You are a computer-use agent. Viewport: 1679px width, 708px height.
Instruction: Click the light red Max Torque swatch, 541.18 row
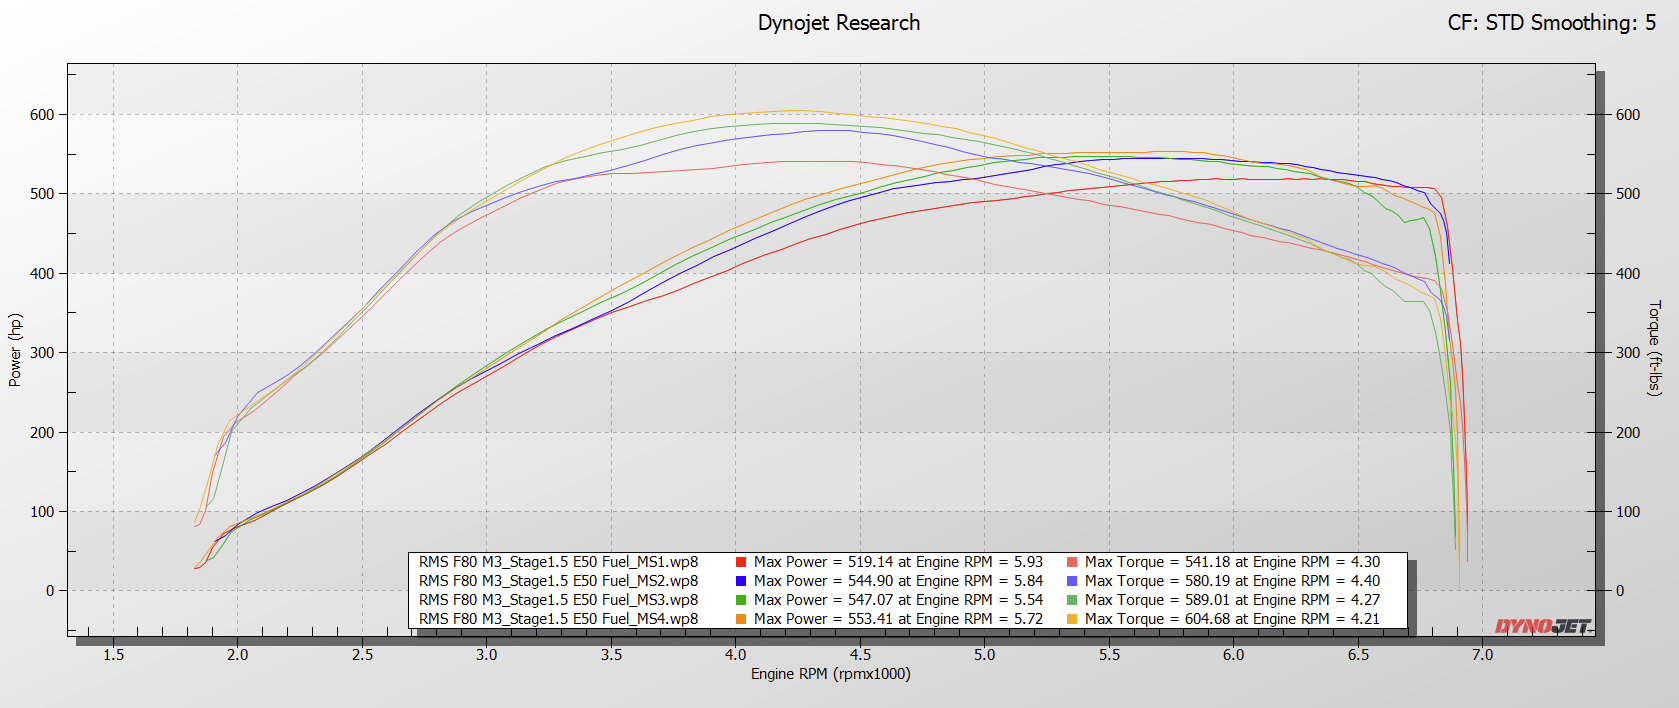click(x=1072, y=562)
